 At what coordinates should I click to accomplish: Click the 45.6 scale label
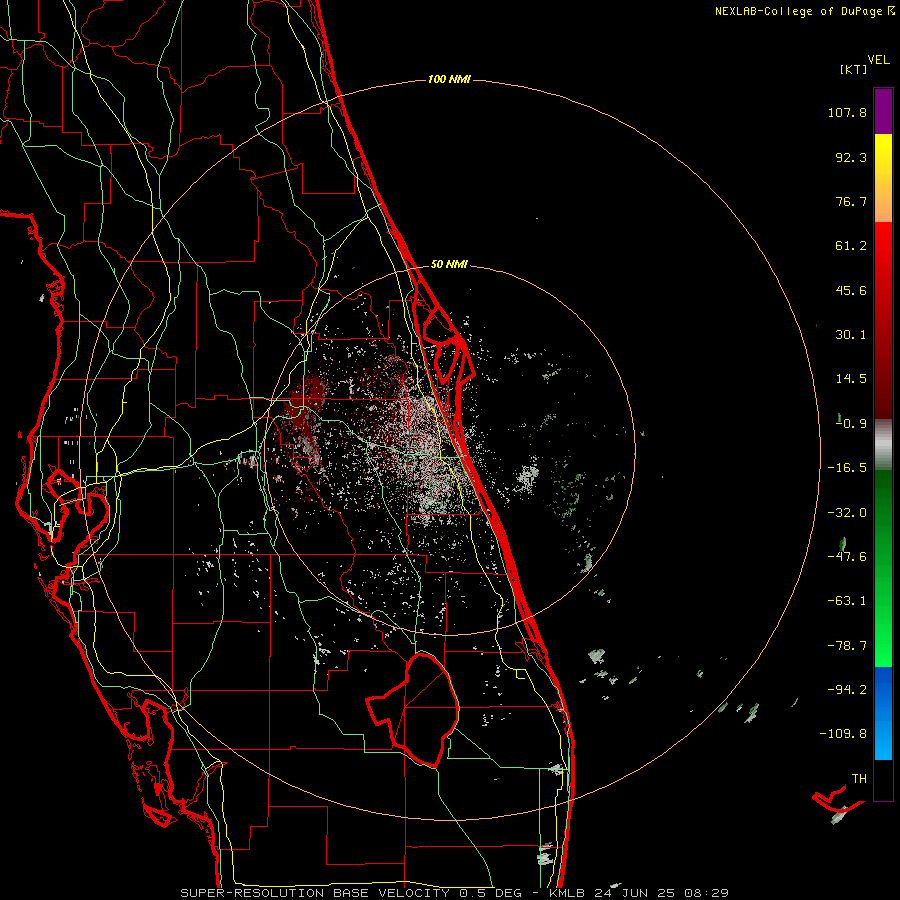(851, 290)
